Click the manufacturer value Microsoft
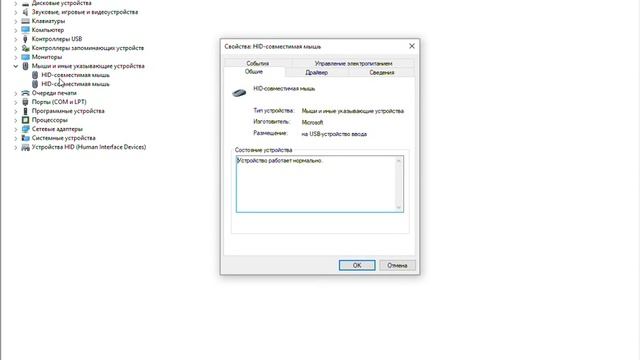Screen dimensions: 640x360 pos(312,122)
